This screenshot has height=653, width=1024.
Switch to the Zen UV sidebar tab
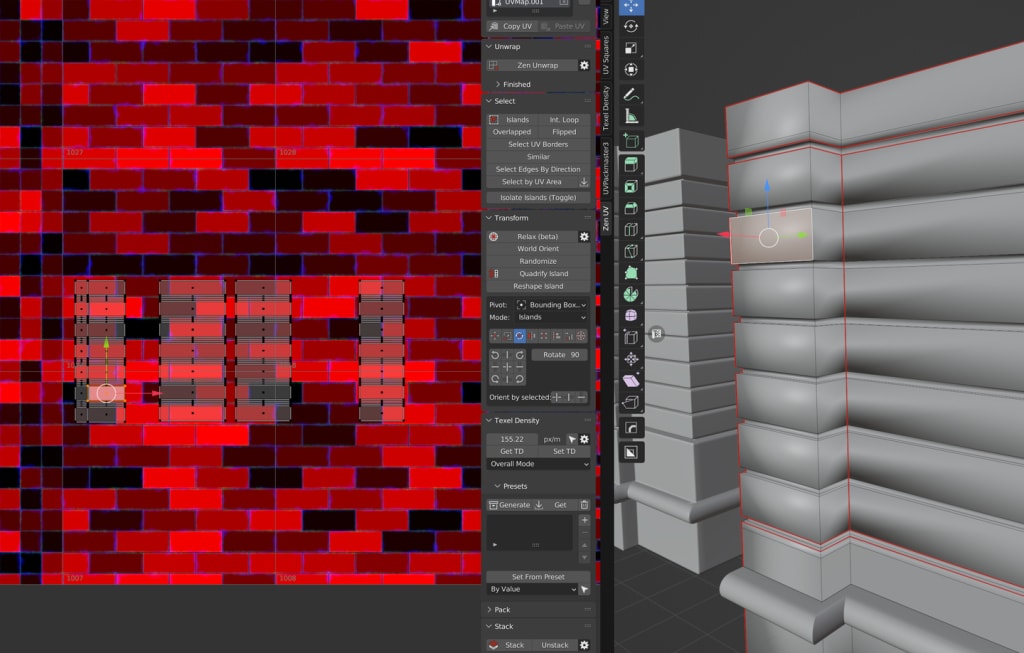(605, 218)
